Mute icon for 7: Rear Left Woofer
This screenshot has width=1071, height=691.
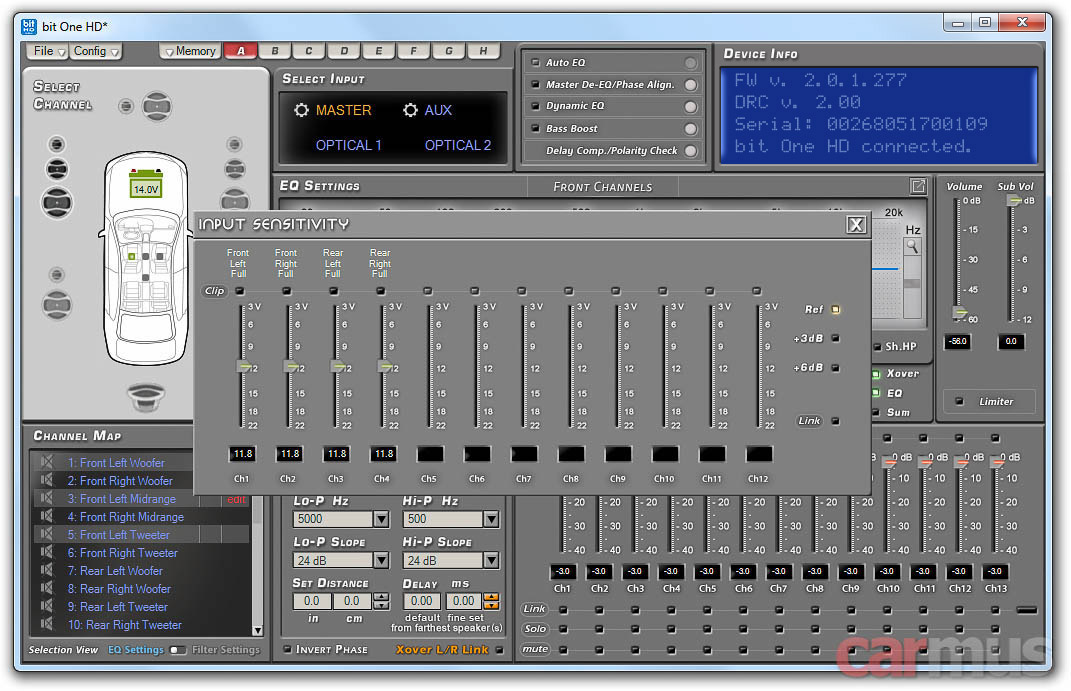click(46, 570)
